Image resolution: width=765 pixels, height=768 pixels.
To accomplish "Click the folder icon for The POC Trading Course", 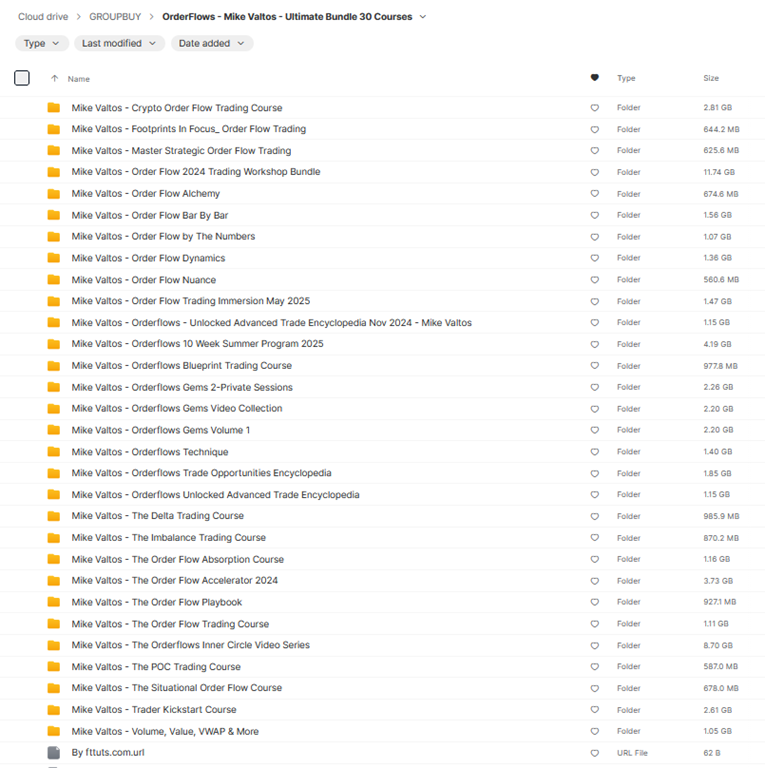I will (x=53, y=667).
